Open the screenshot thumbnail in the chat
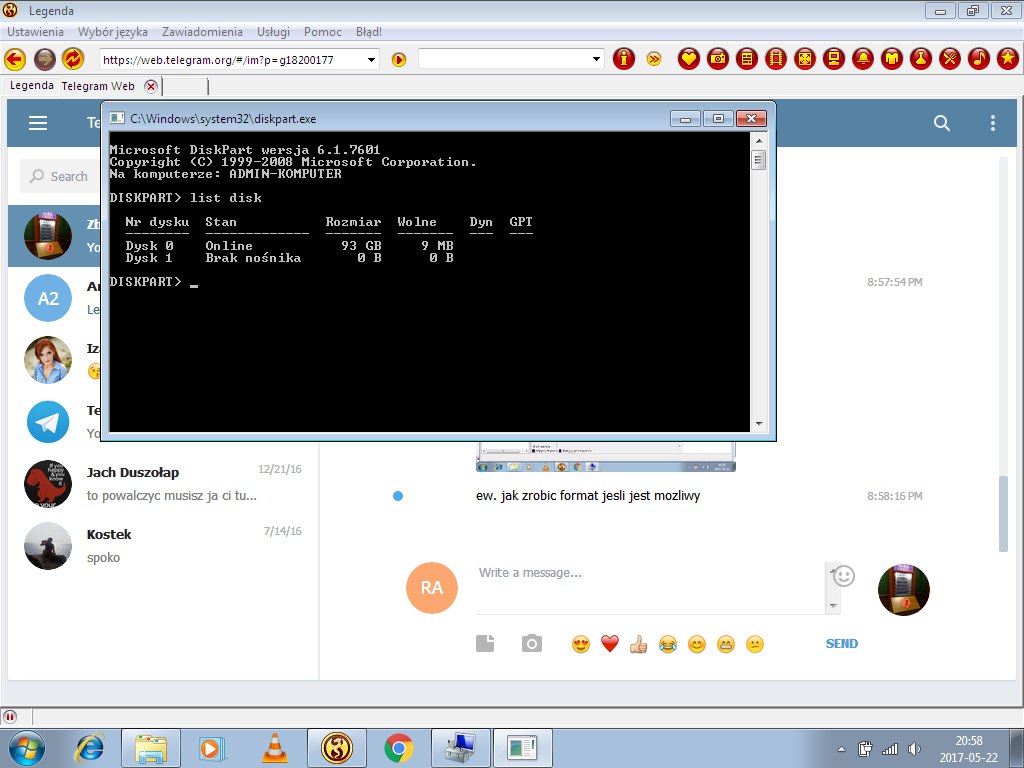 (605, 456)
